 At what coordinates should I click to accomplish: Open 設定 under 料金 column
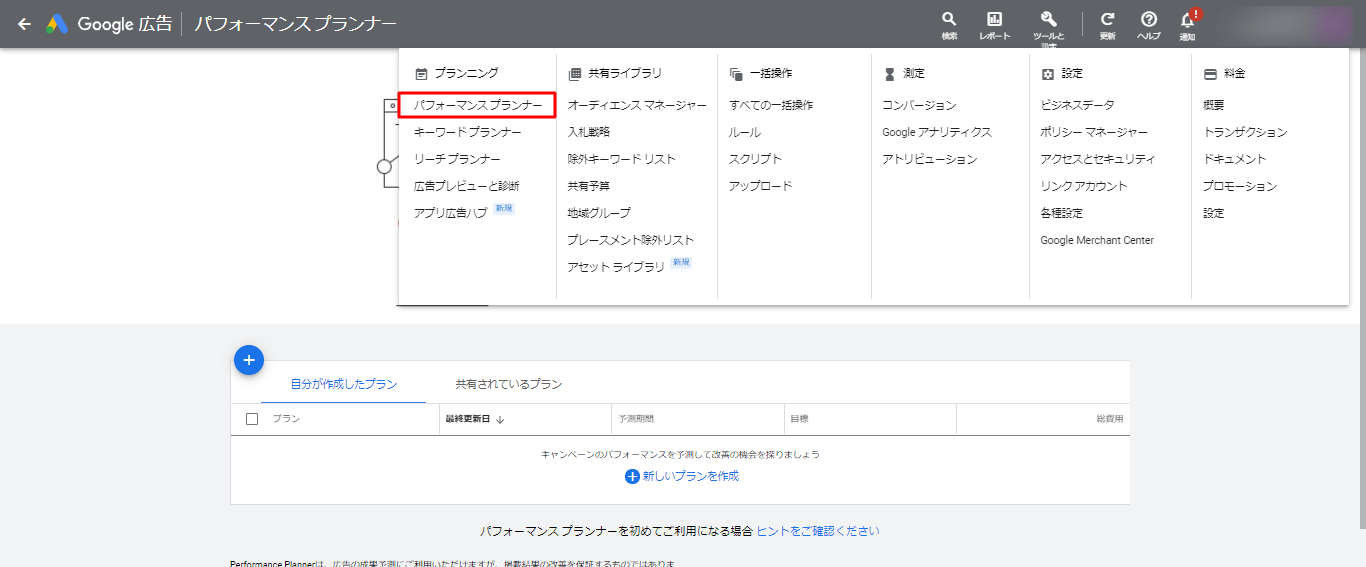[x=1214, y=213]
